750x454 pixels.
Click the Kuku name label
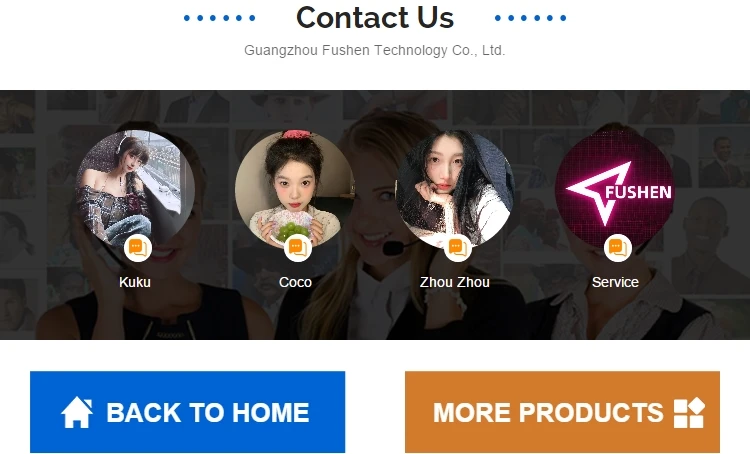tap(135, 282)
